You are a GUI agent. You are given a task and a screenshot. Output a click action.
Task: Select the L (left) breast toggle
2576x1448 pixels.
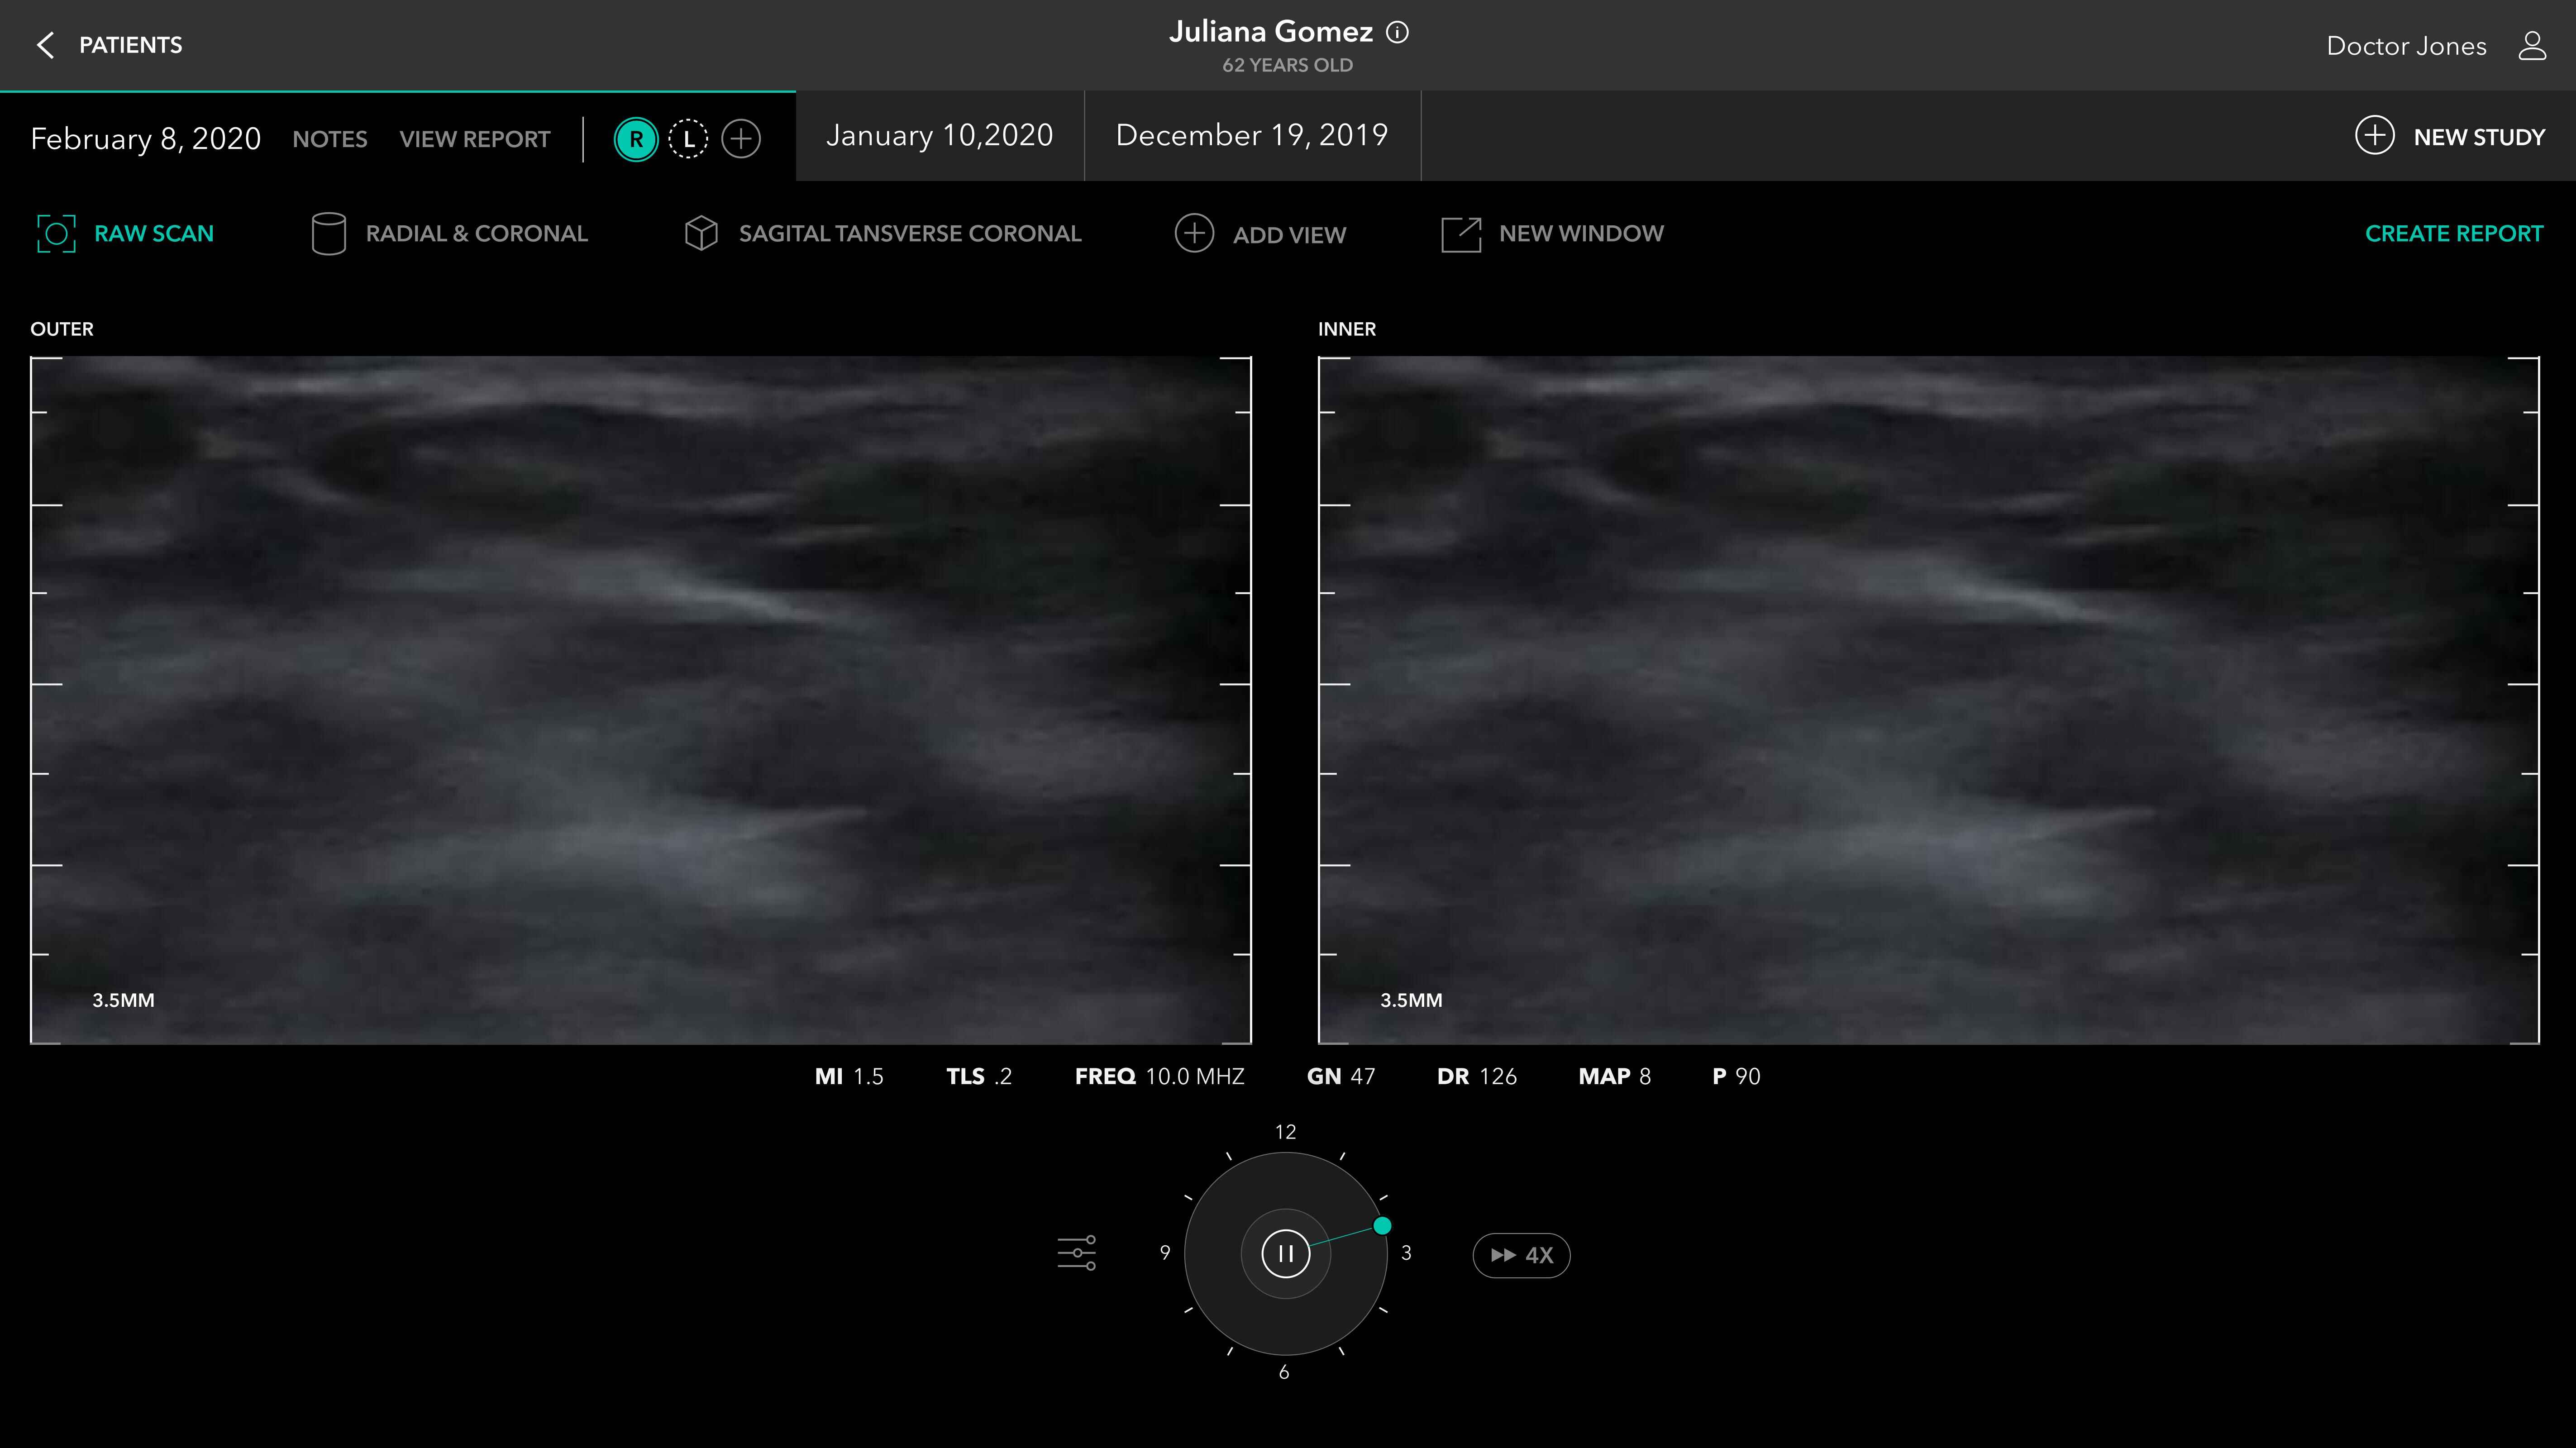coord(688,139)
